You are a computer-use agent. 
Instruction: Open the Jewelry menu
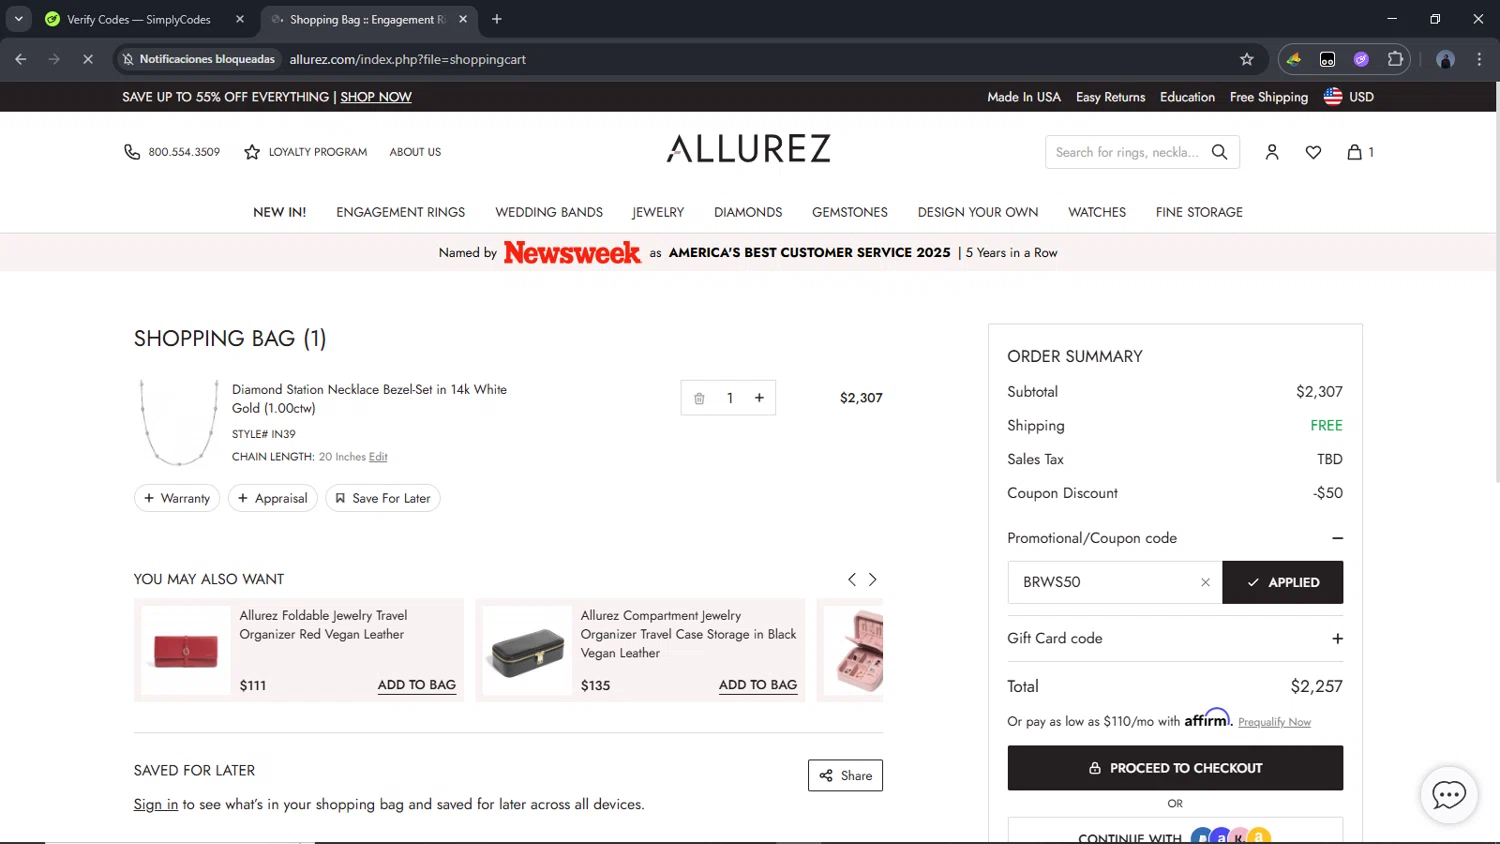point(658,212)
